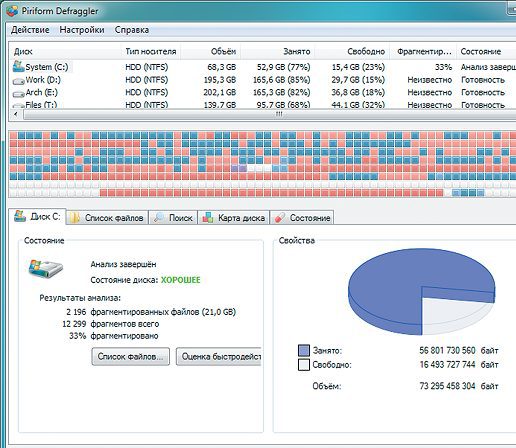
Task: Click the 29,7 GB (15%) free cell
Action: (358, 80)
